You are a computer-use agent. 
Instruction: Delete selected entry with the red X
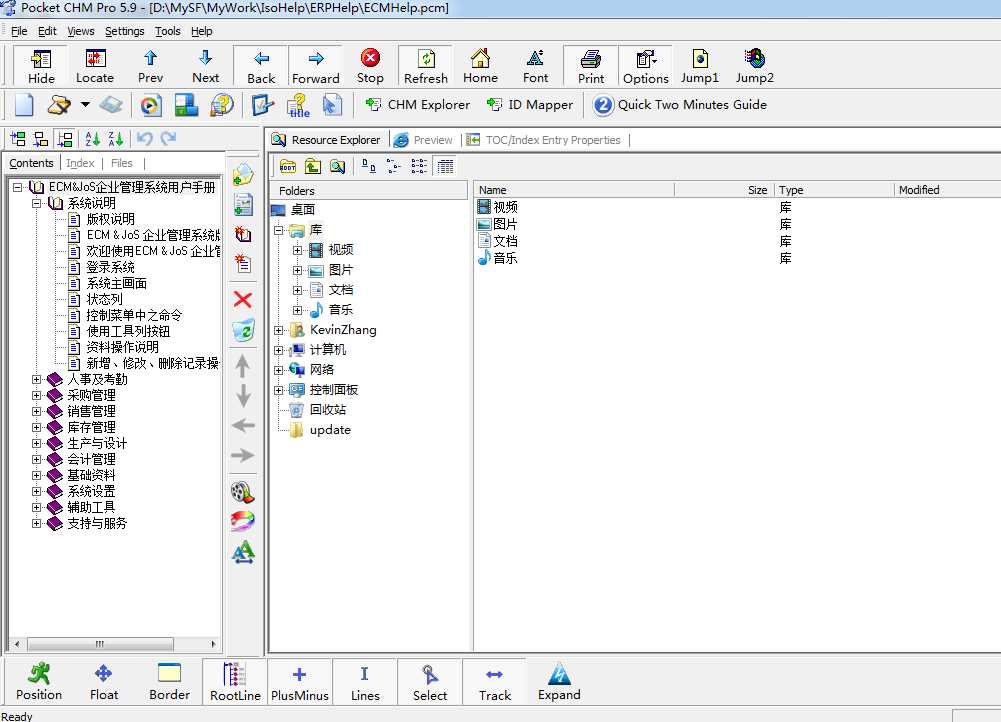(243, 299)
